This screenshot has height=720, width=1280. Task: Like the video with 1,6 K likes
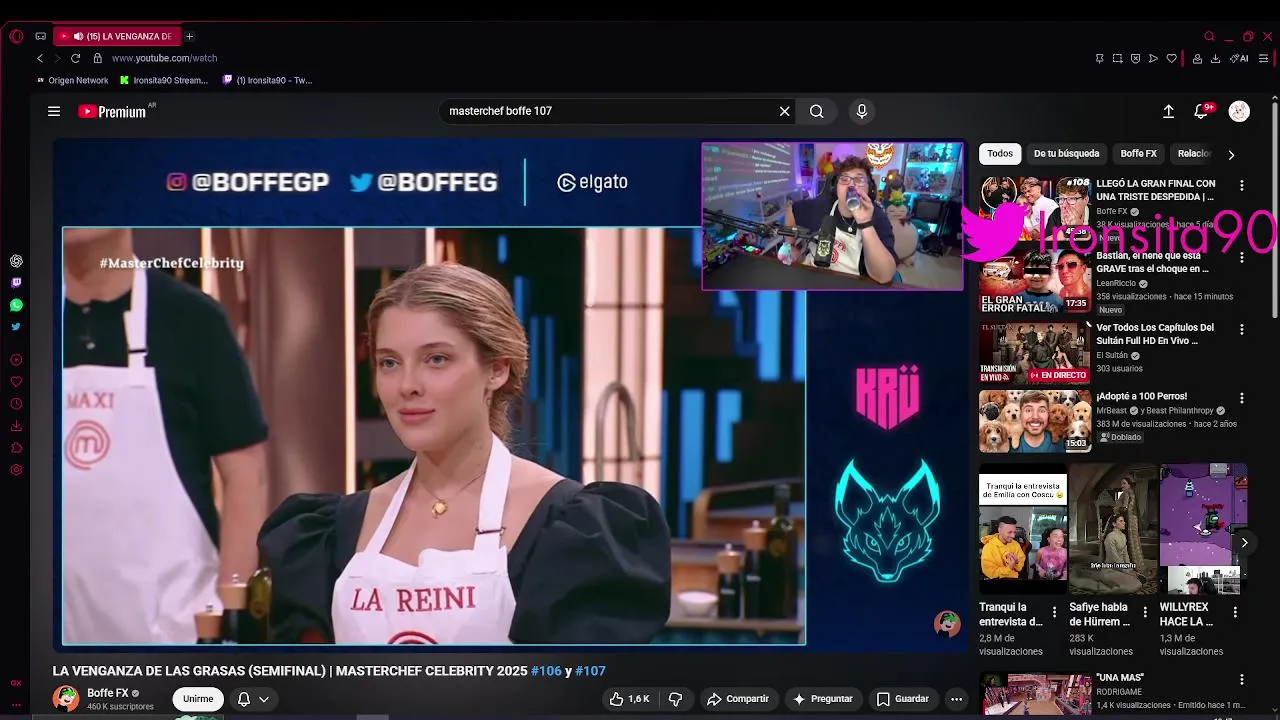click(630, 699)
